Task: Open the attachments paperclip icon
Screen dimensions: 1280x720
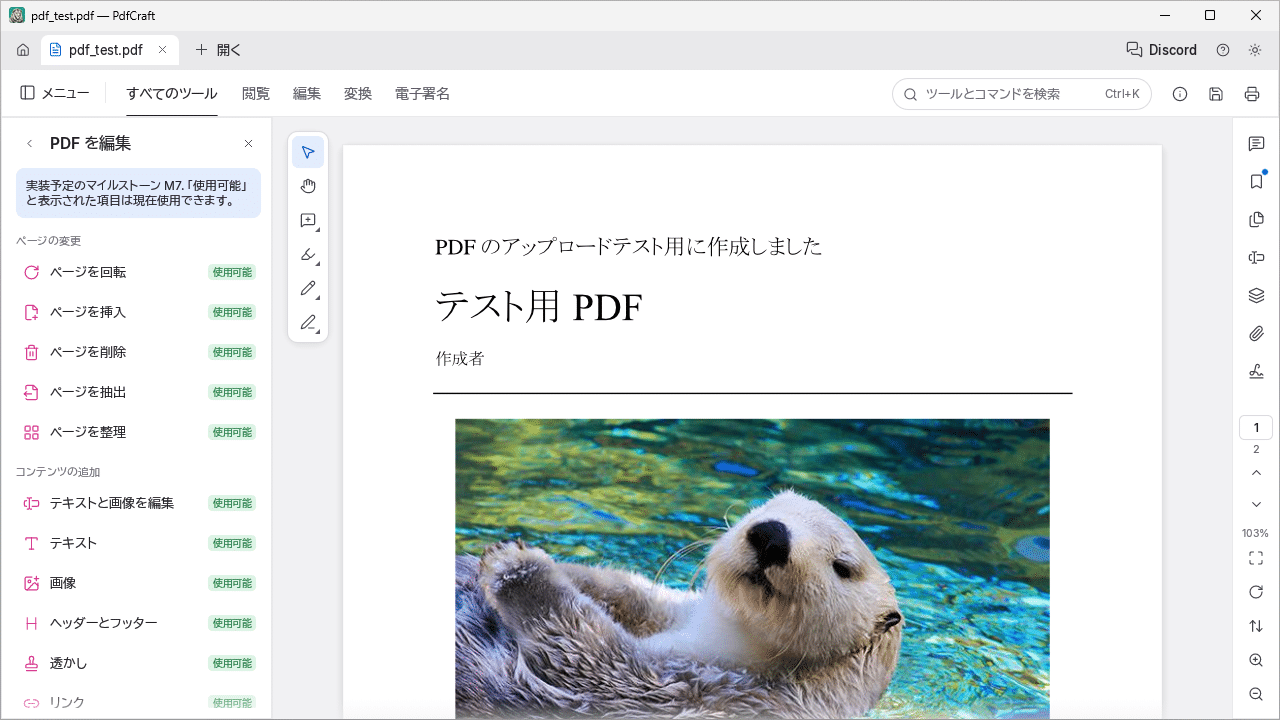Action: (x=1256, y=334)
